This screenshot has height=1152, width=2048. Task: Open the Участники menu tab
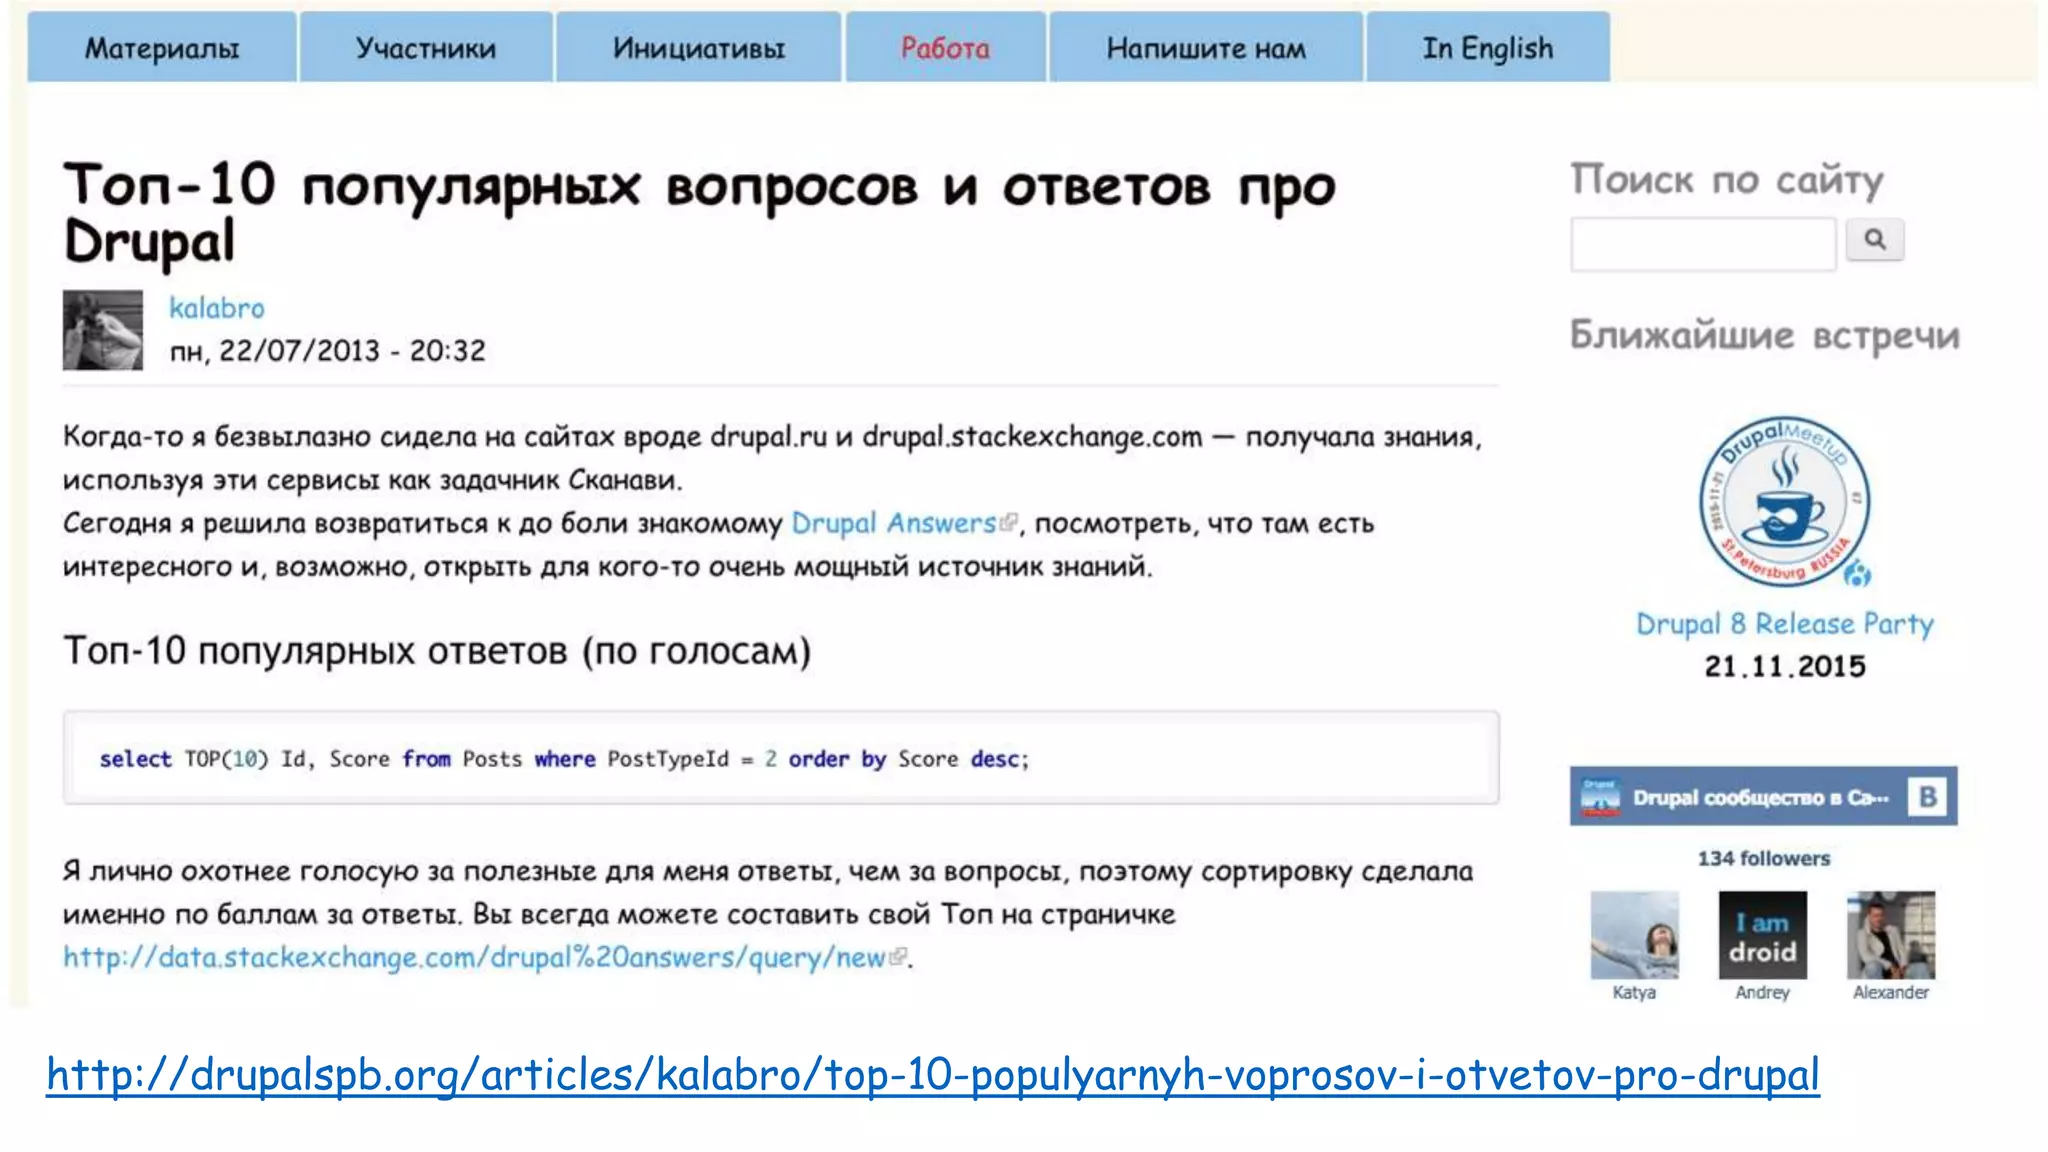pos(426,48)
